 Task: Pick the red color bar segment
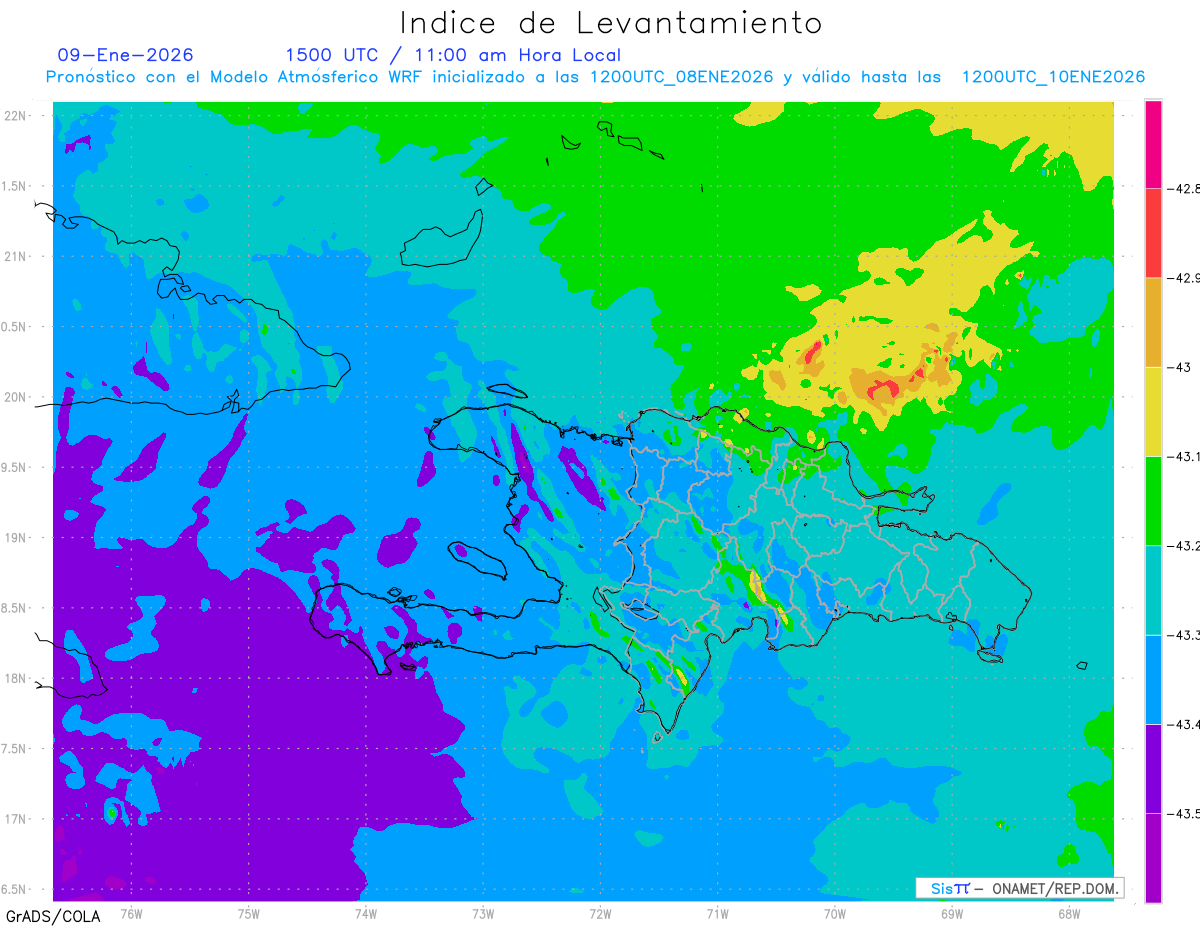[x=1153, y=233]
